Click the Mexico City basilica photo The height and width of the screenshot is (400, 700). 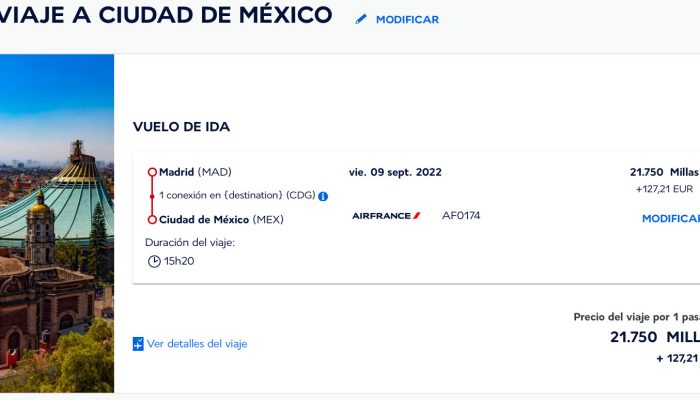(57, 223)
